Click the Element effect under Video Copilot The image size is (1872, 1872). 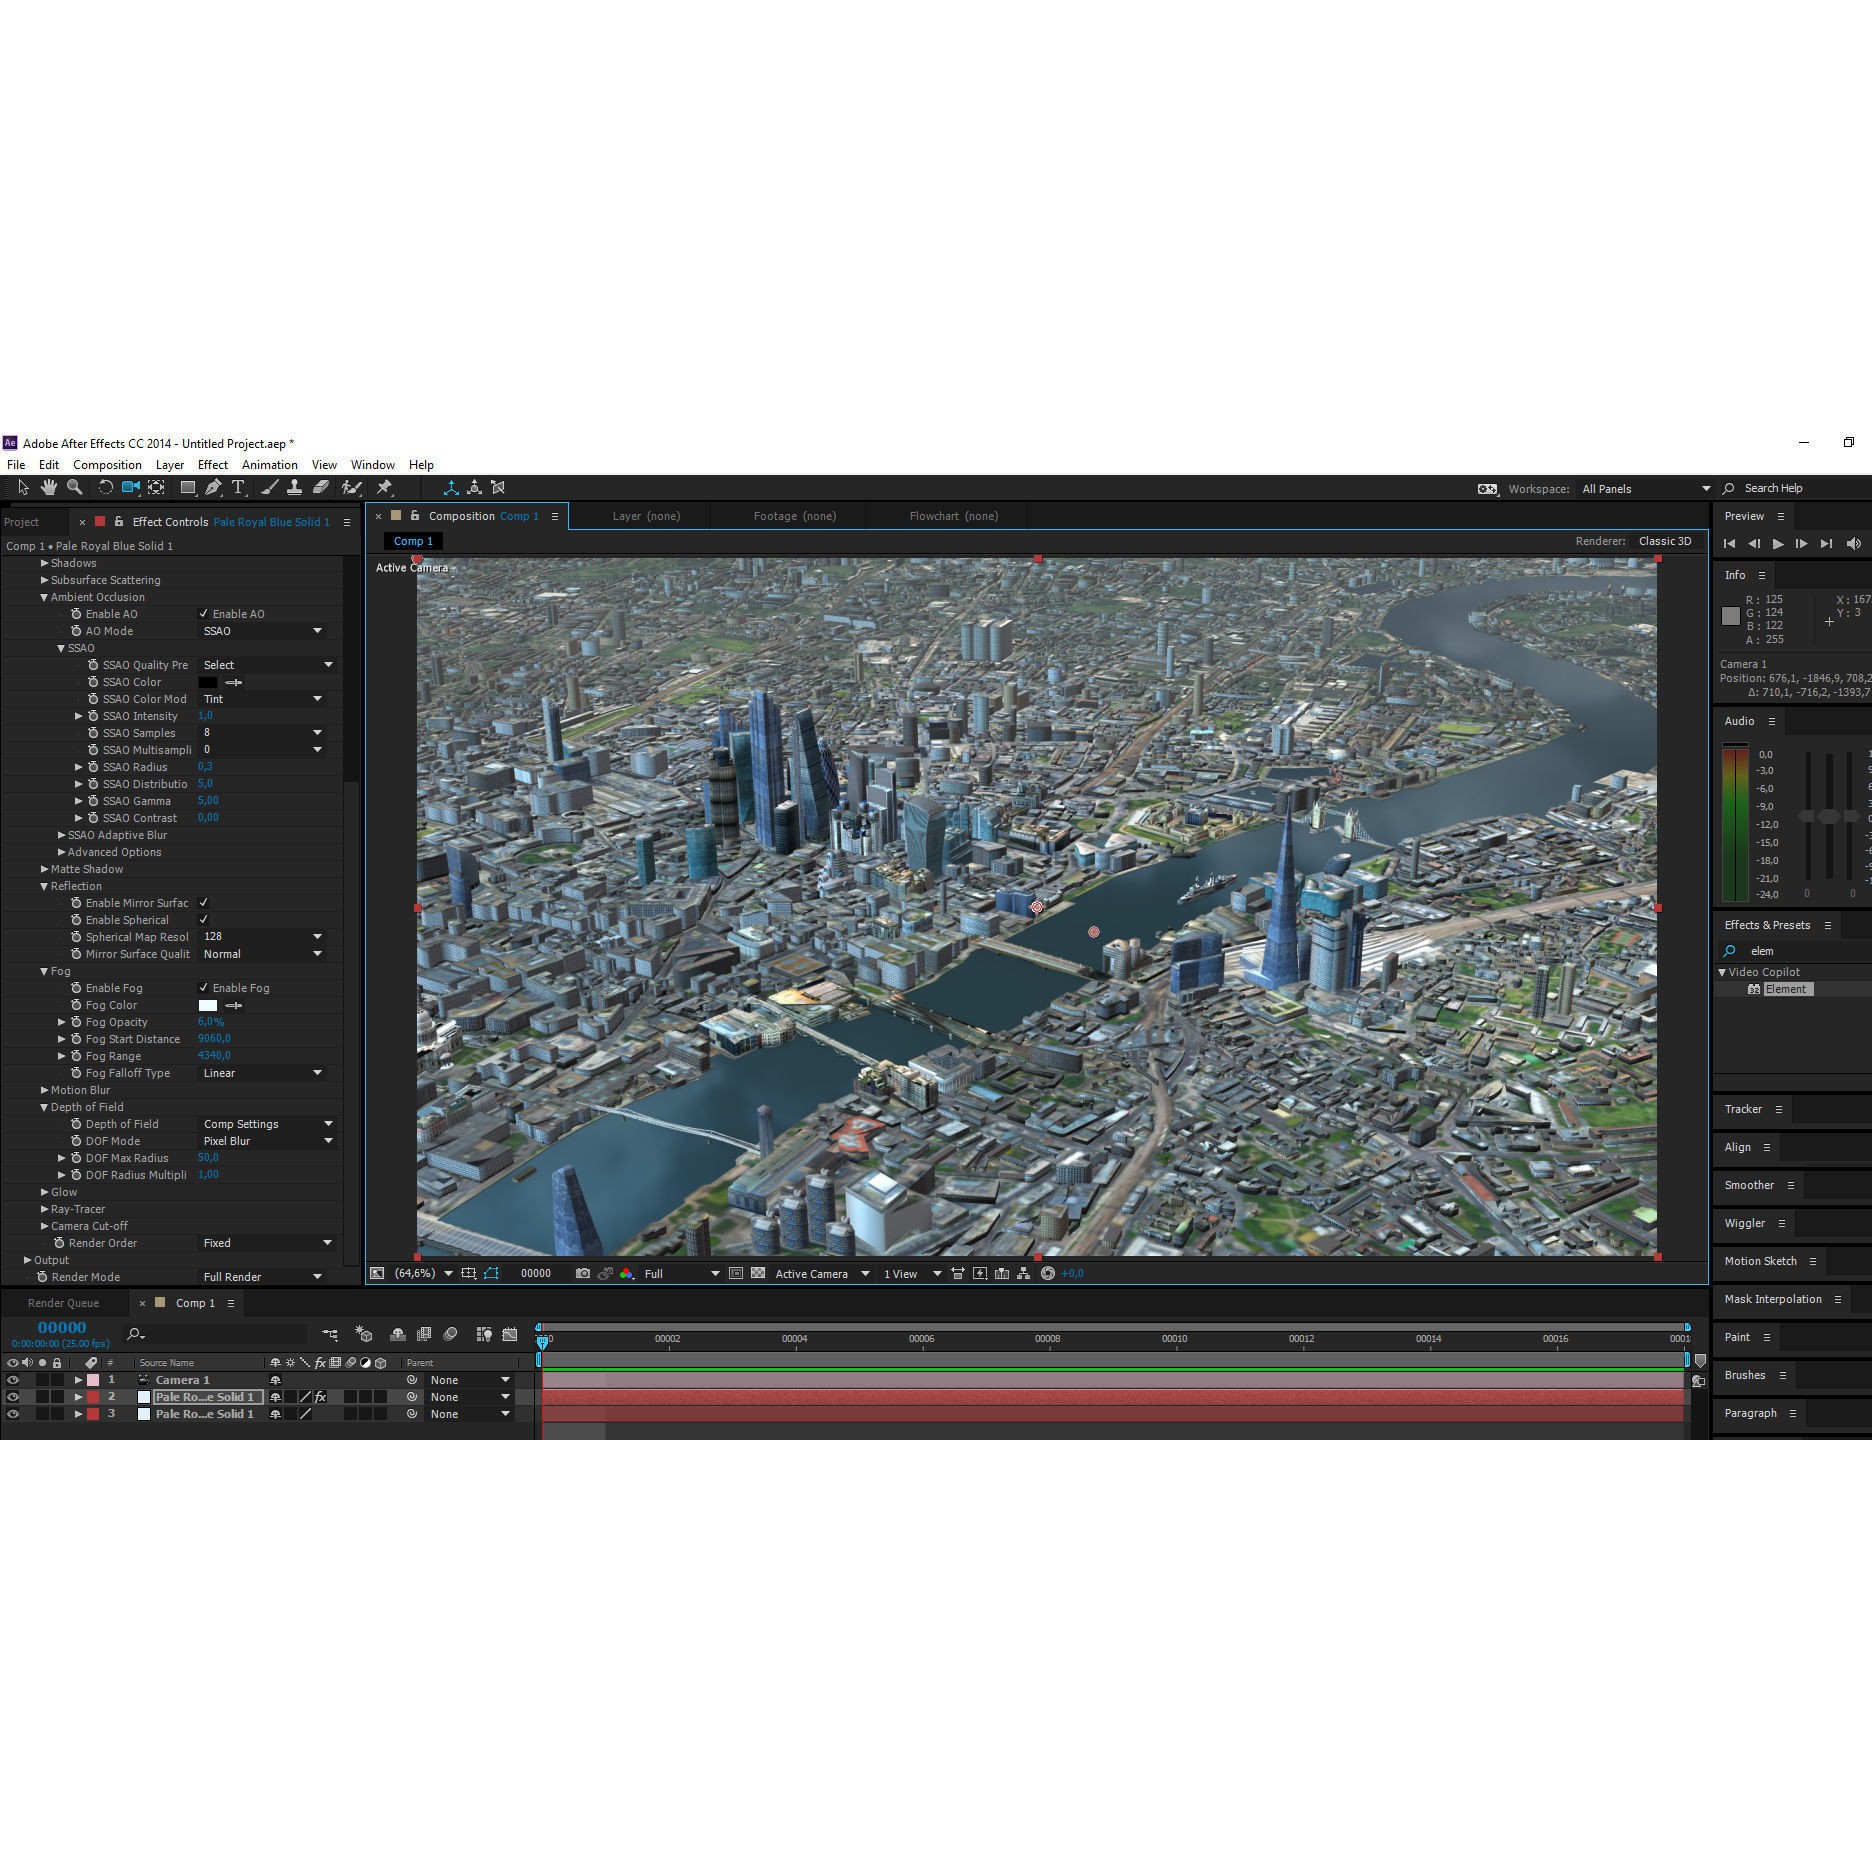coord(1786,989)
